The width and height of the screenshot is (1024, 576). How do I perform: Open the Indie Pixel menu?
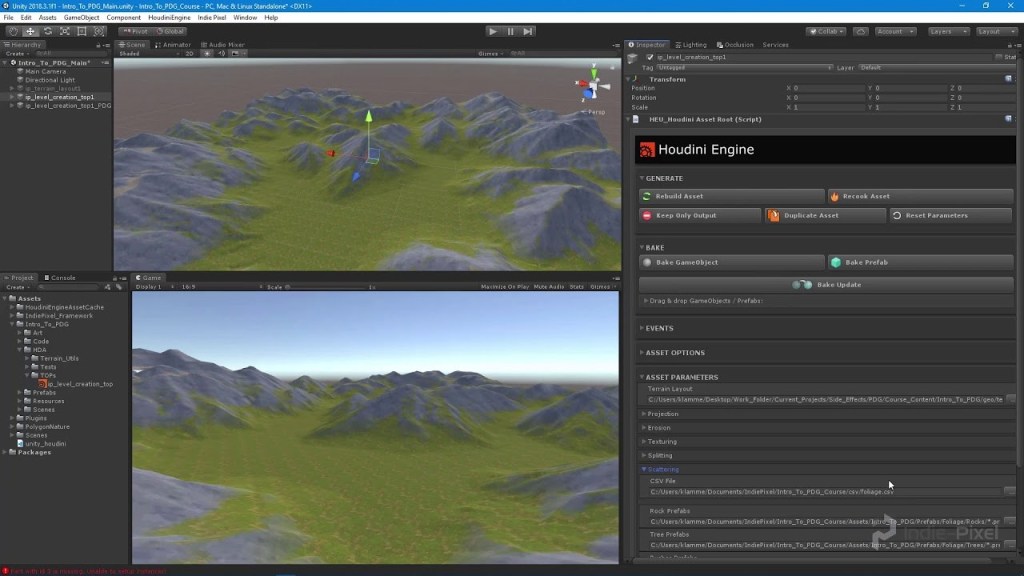tap(212, 18)
